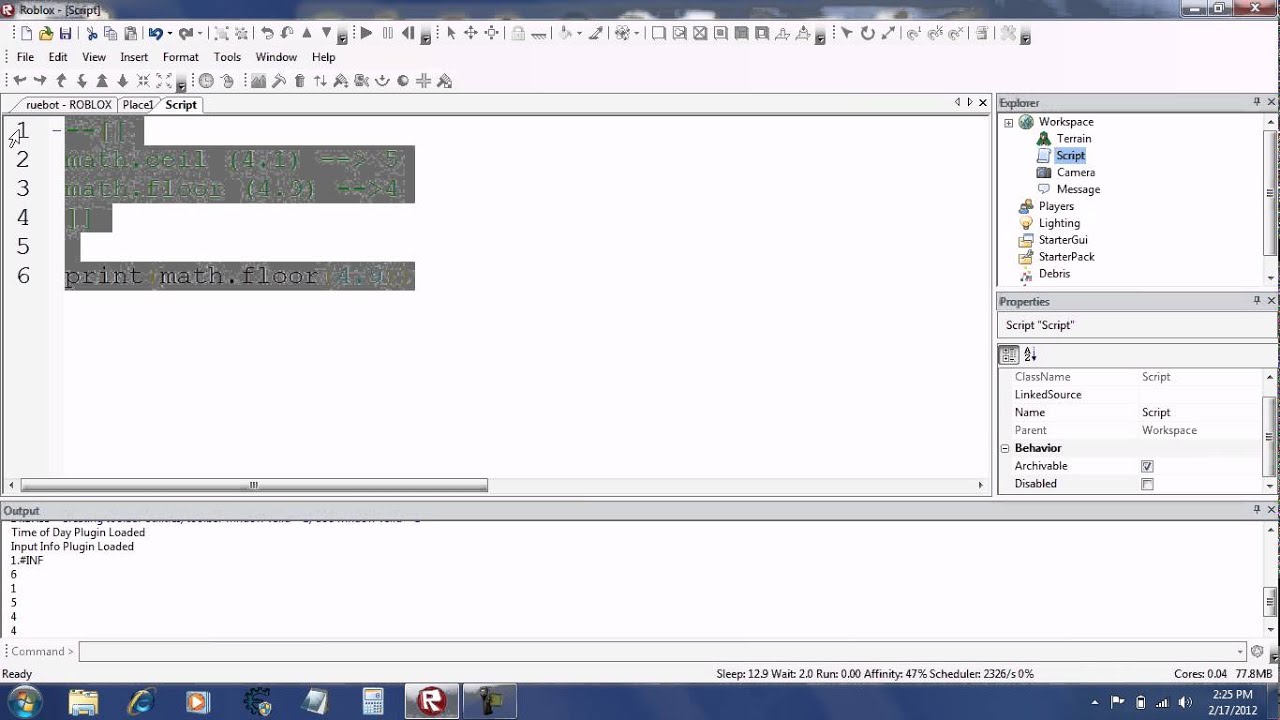Switch to the Place1 tab
This screenshot has width=1280, height=720.
pos(138,104)
